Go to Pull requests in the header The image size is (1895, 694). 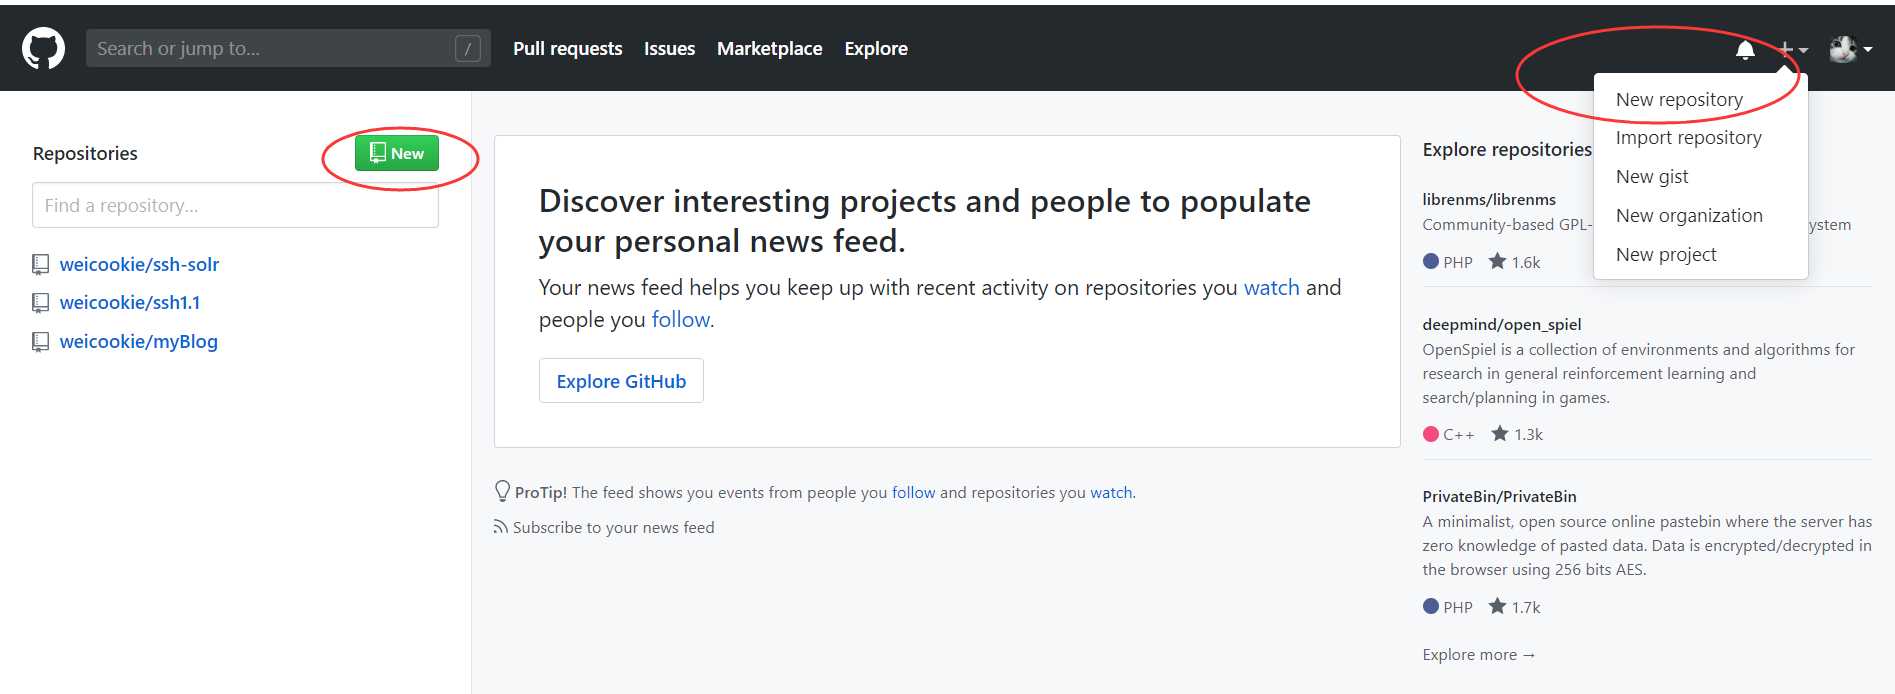(567, 48)
